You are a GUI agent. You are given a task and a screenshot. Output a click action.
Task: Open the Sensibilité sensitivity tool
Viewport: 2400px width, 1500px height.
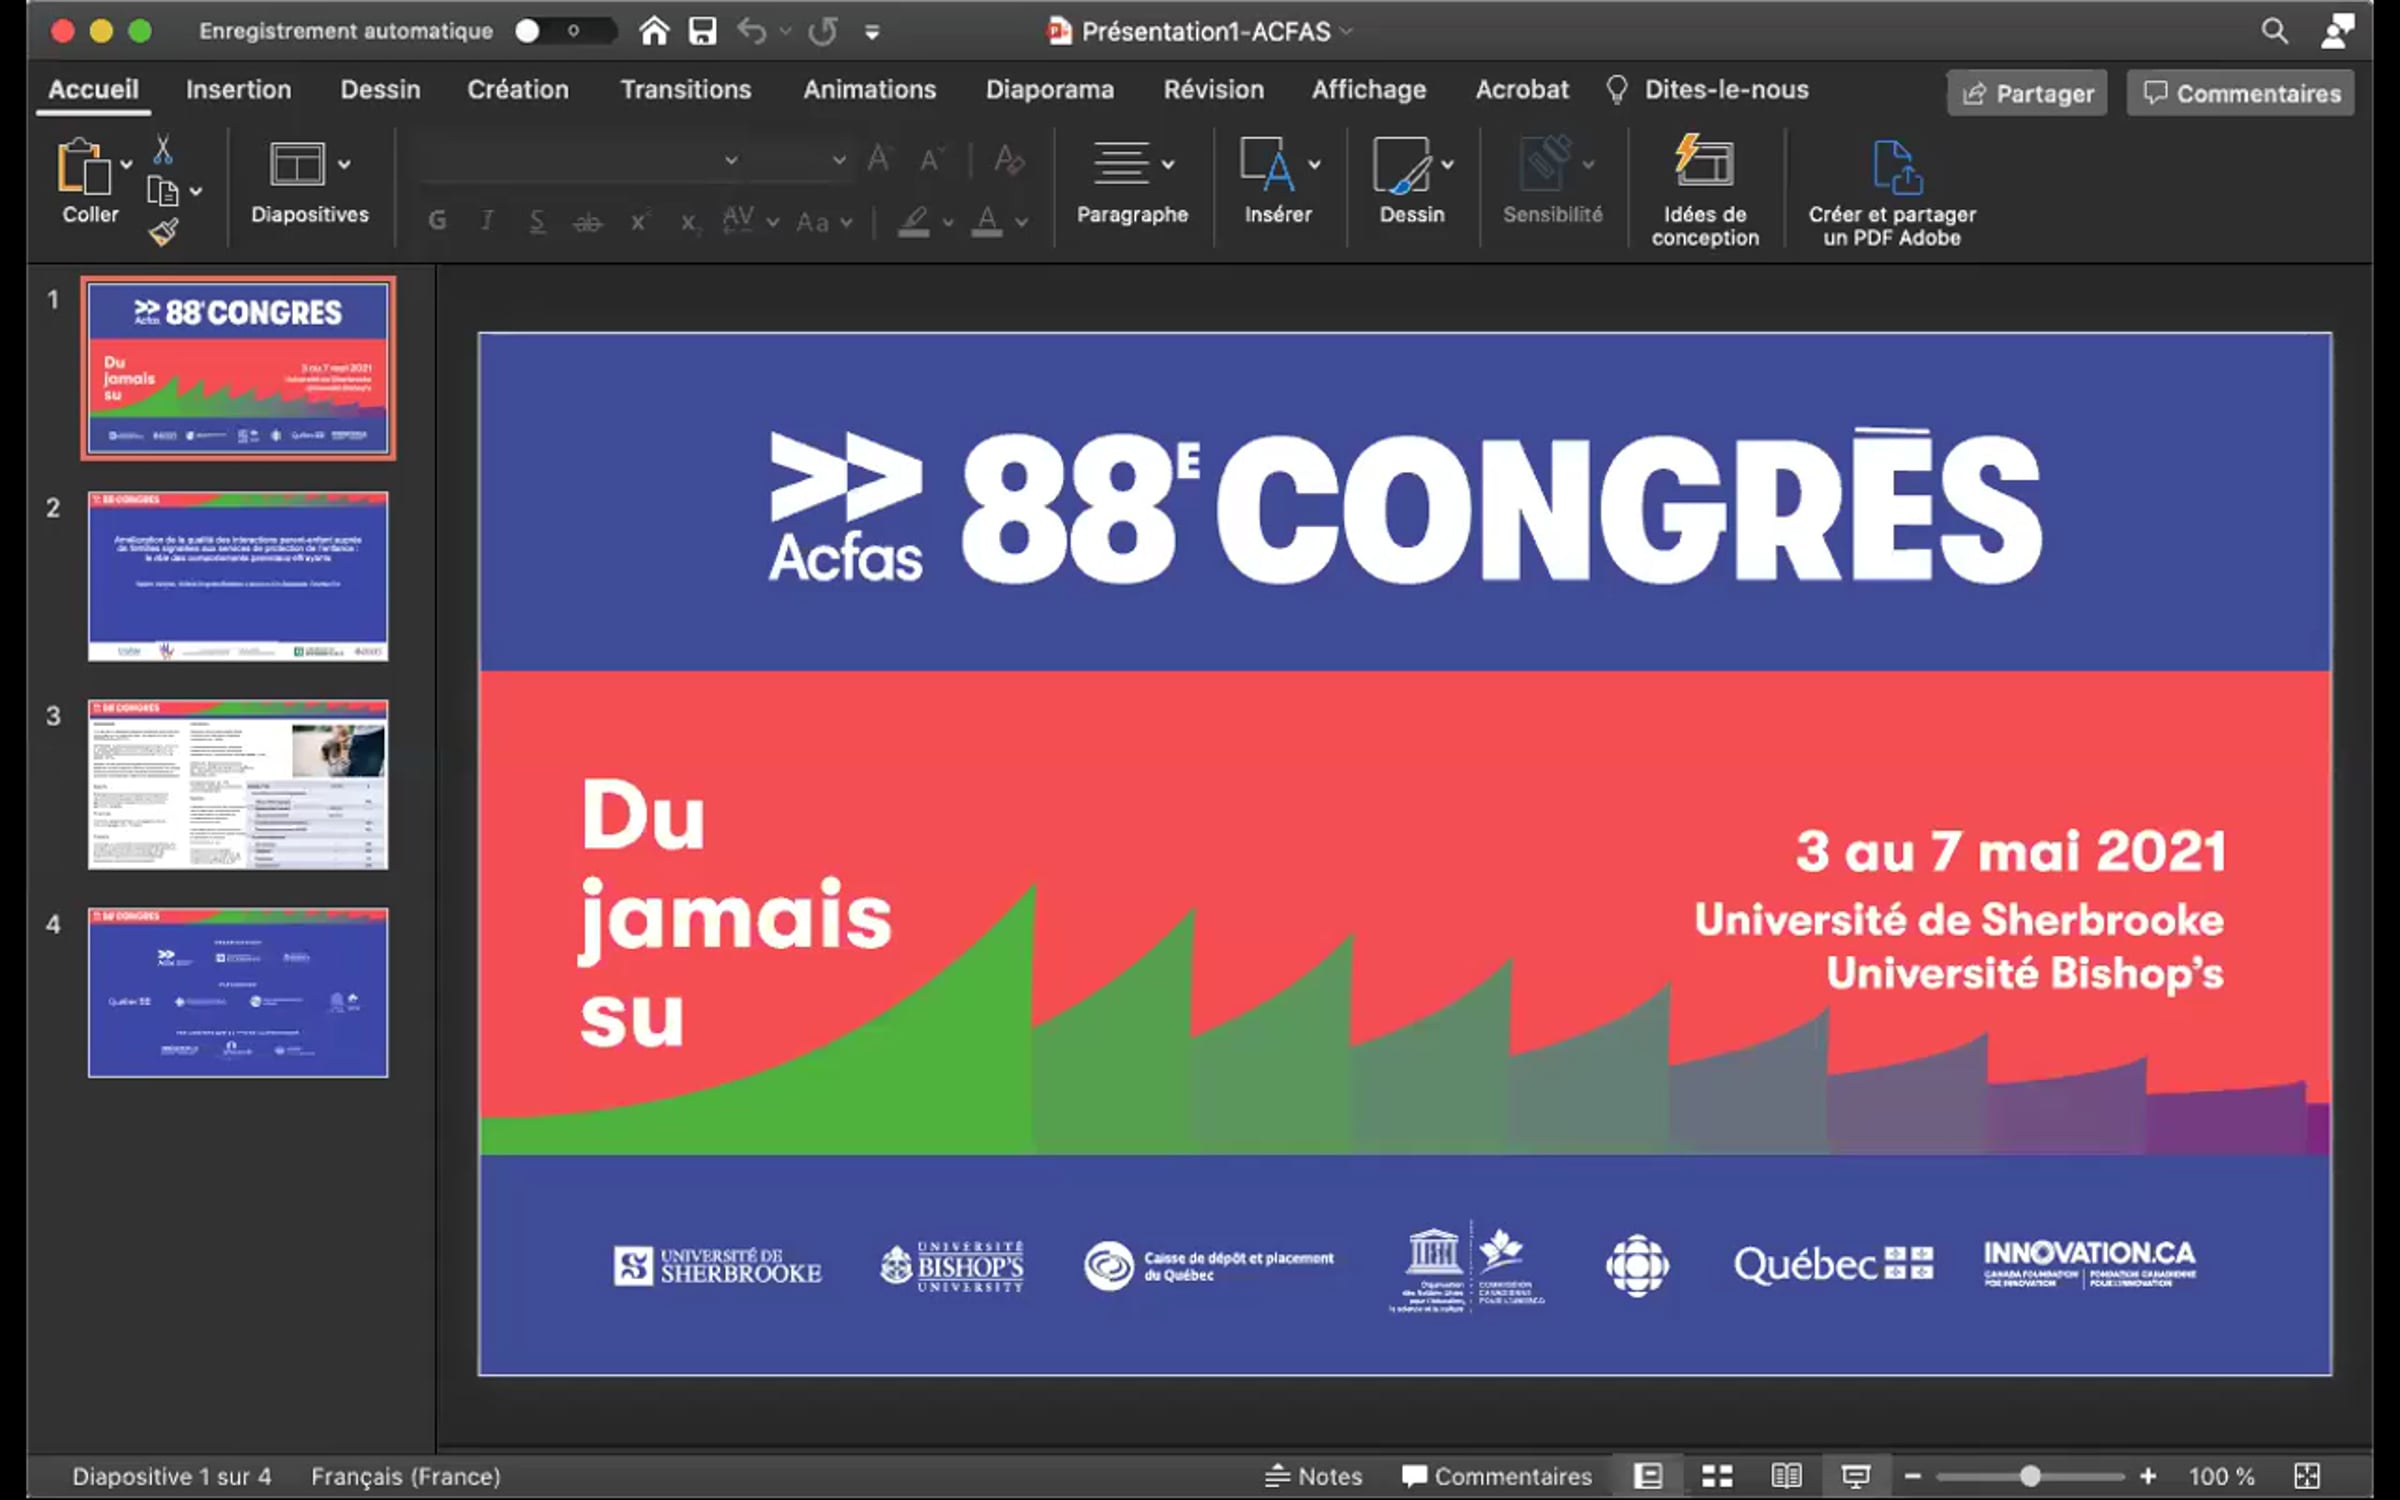[x=1552, y=181]
